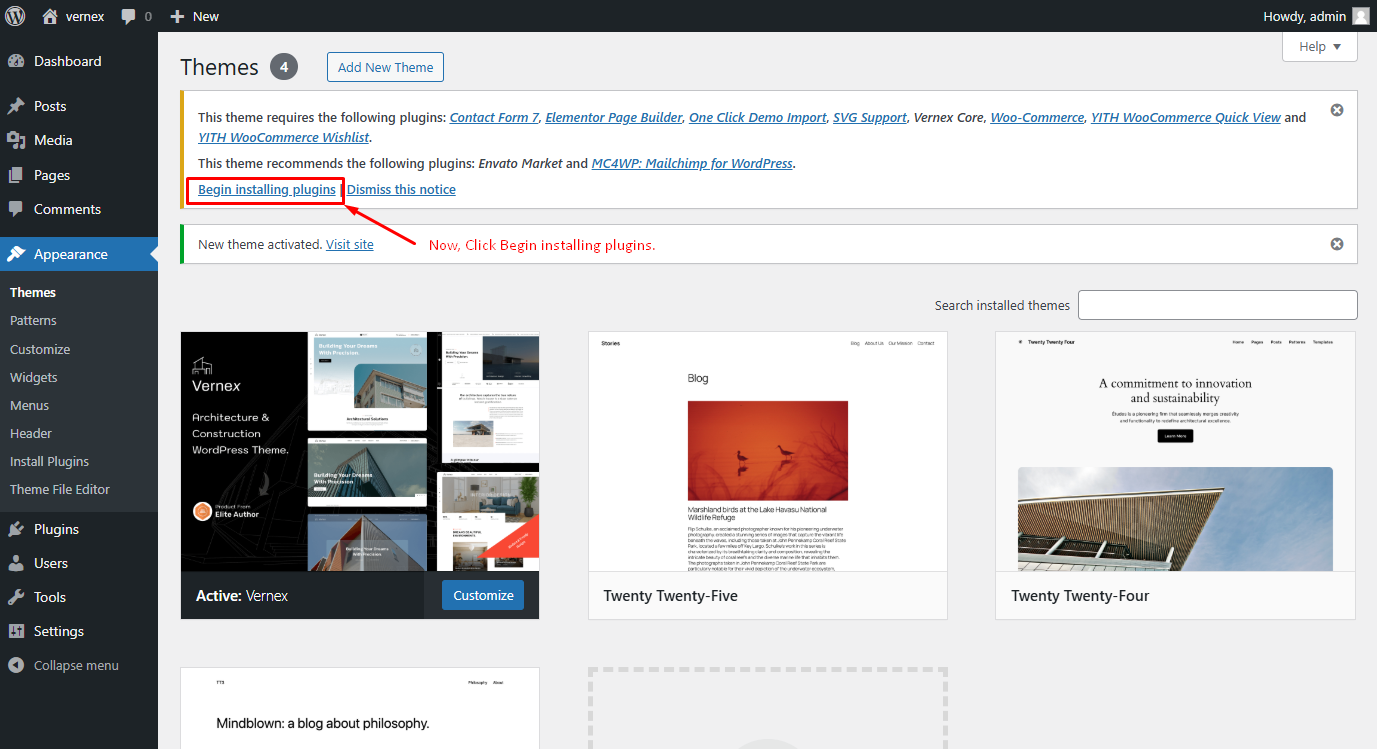
Task: Open the Elementor Page Builder link
Action: tap(614, 117)
